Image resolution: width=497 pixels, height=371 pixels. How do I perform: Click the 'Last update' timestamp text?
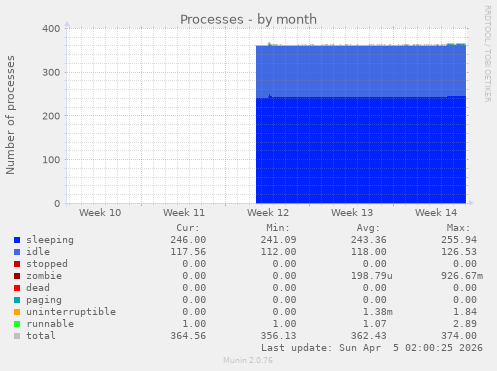[x=372, y=348]
